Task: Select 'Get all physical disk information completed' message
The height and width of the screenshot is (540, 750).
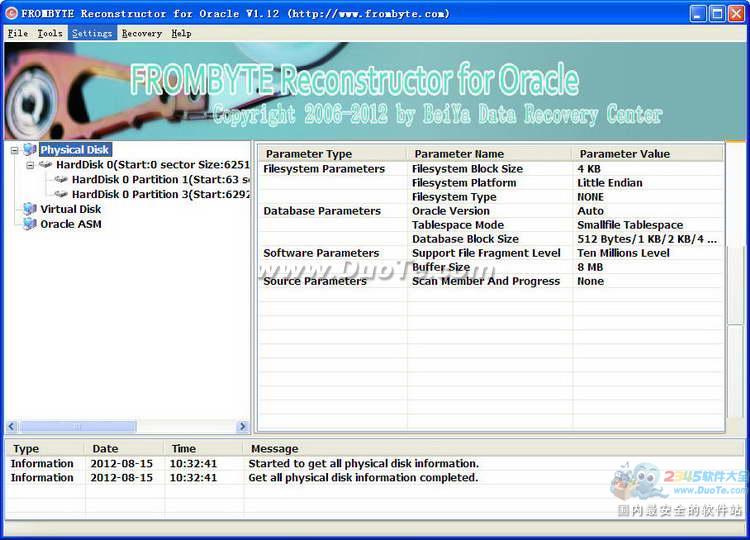Action: click(x=363, y=477)
